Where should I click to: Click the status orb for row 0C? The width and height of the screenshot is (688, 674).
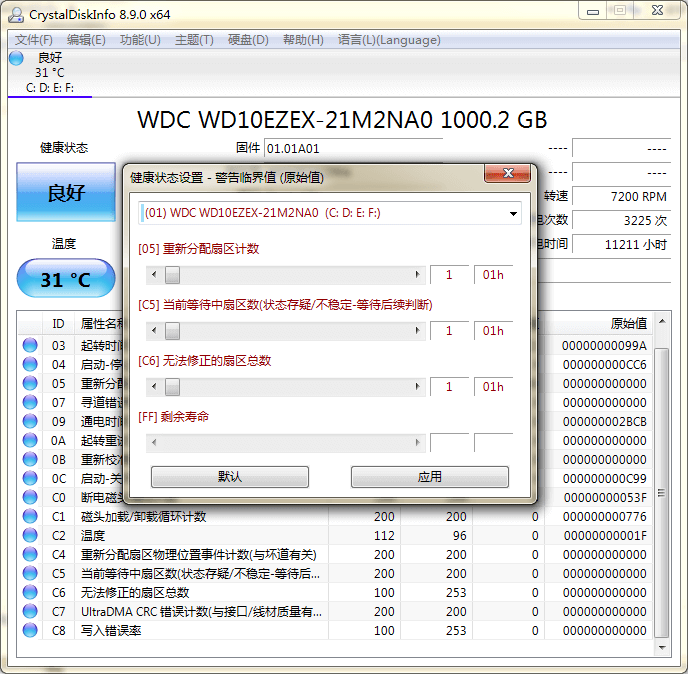[30, 478]
